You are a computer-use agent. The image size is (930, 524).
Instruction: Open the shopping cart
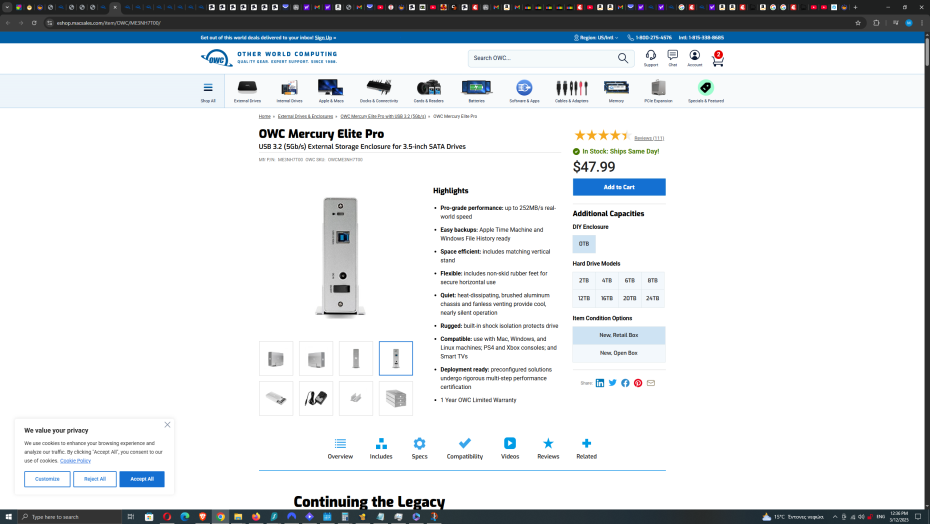718,59
